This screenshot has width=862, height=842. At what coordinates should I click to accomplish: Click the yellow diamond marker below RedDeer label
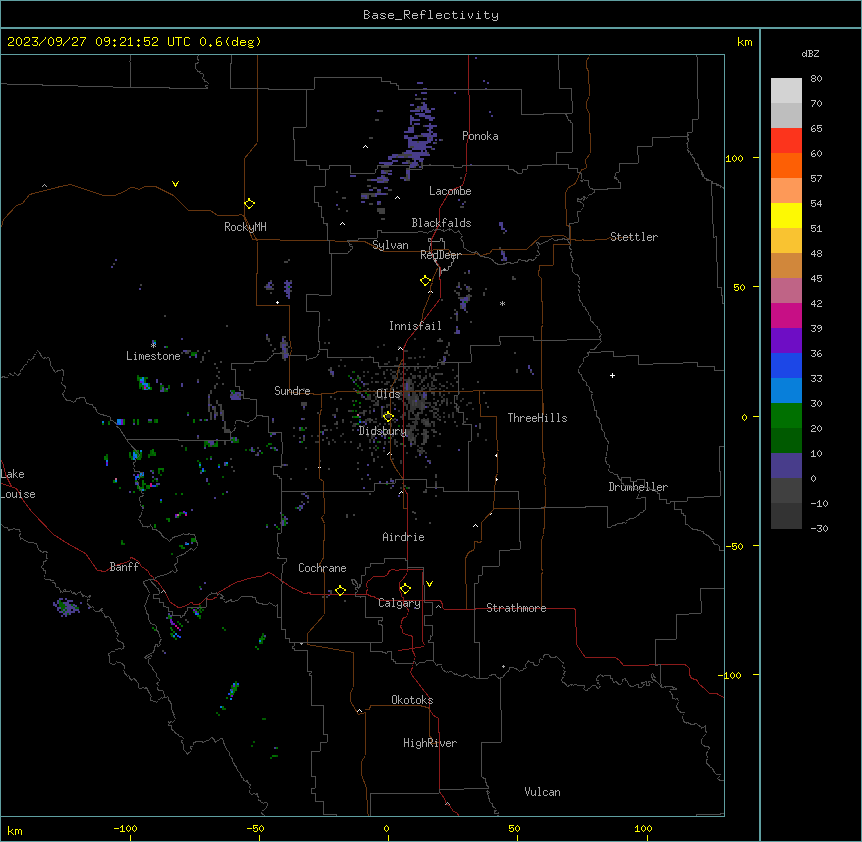[426, 281]
